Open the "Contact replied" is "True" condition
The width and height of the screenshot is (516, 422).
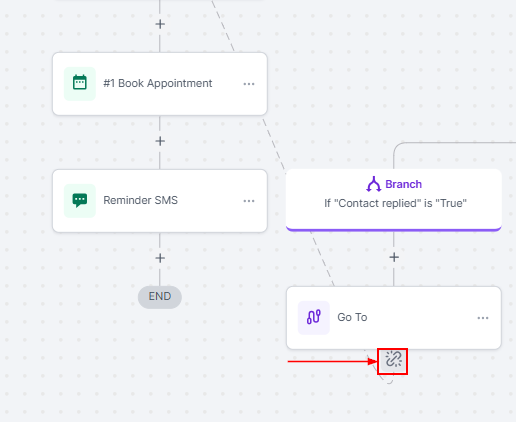(396, 203)
